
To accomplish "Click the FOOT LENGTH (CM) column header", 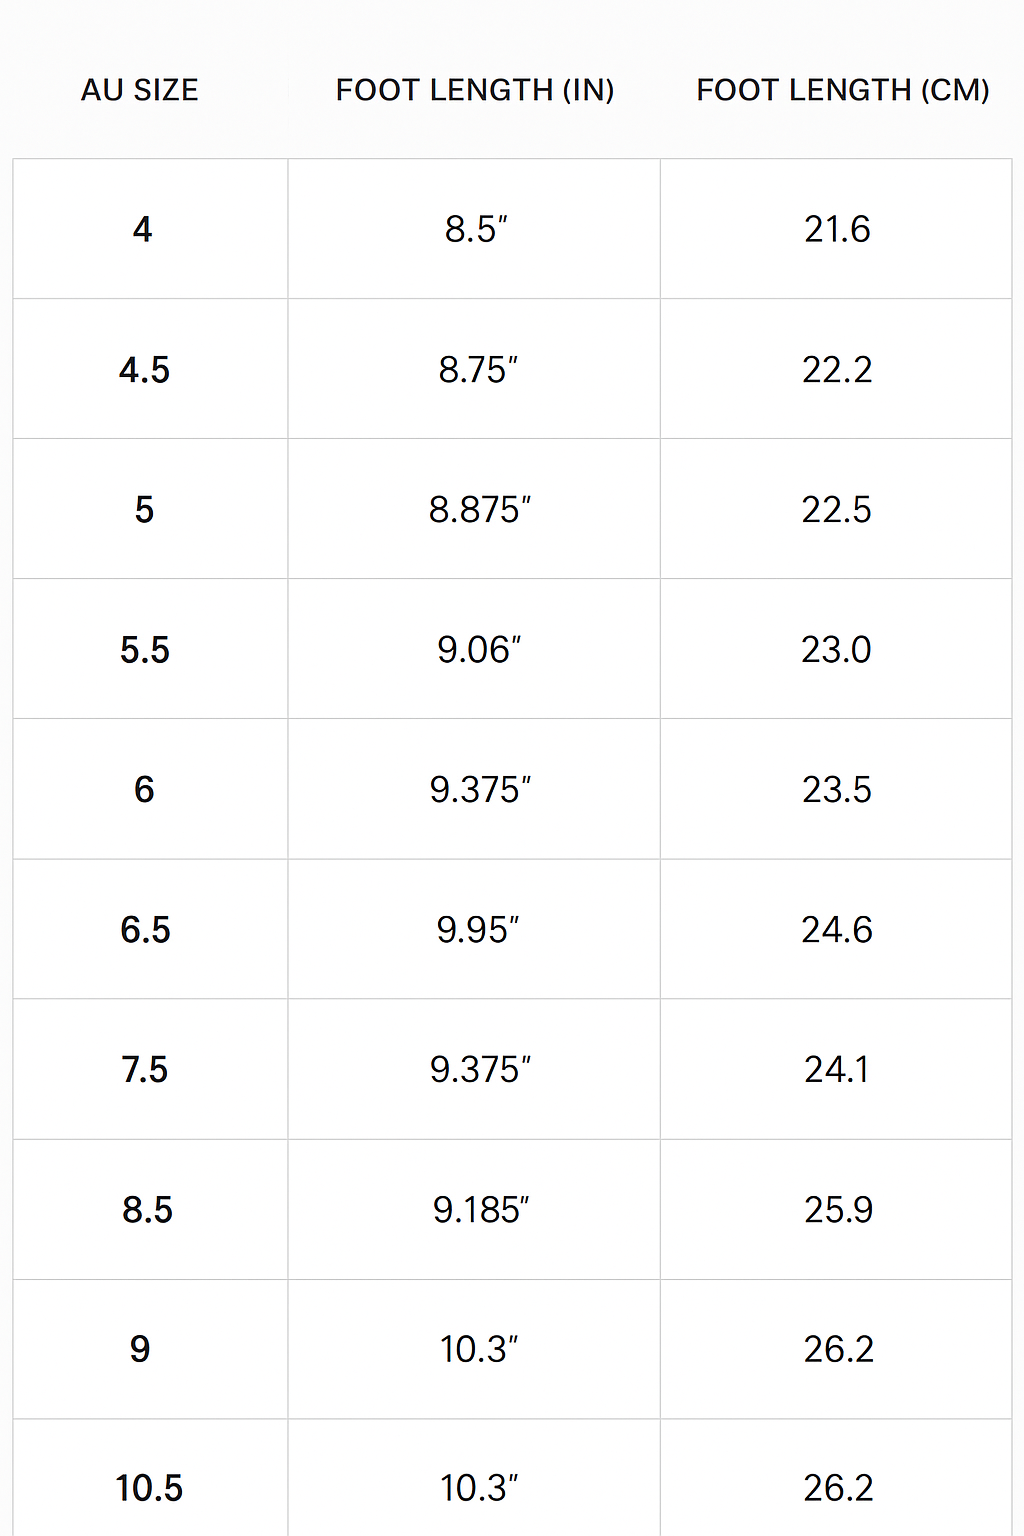I will (x=842, y=90).
